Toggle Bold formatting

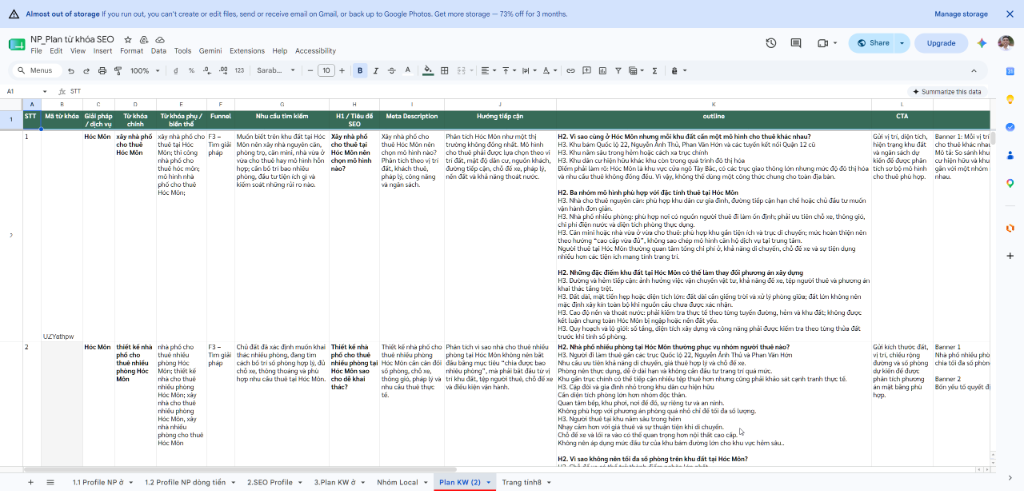coord(360,71)
